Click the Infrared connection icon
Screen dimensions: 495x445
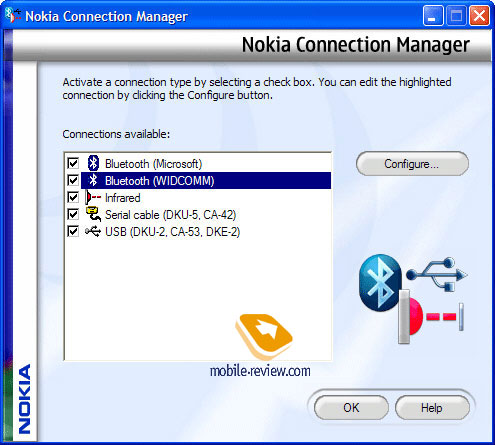tap(93, 197)
